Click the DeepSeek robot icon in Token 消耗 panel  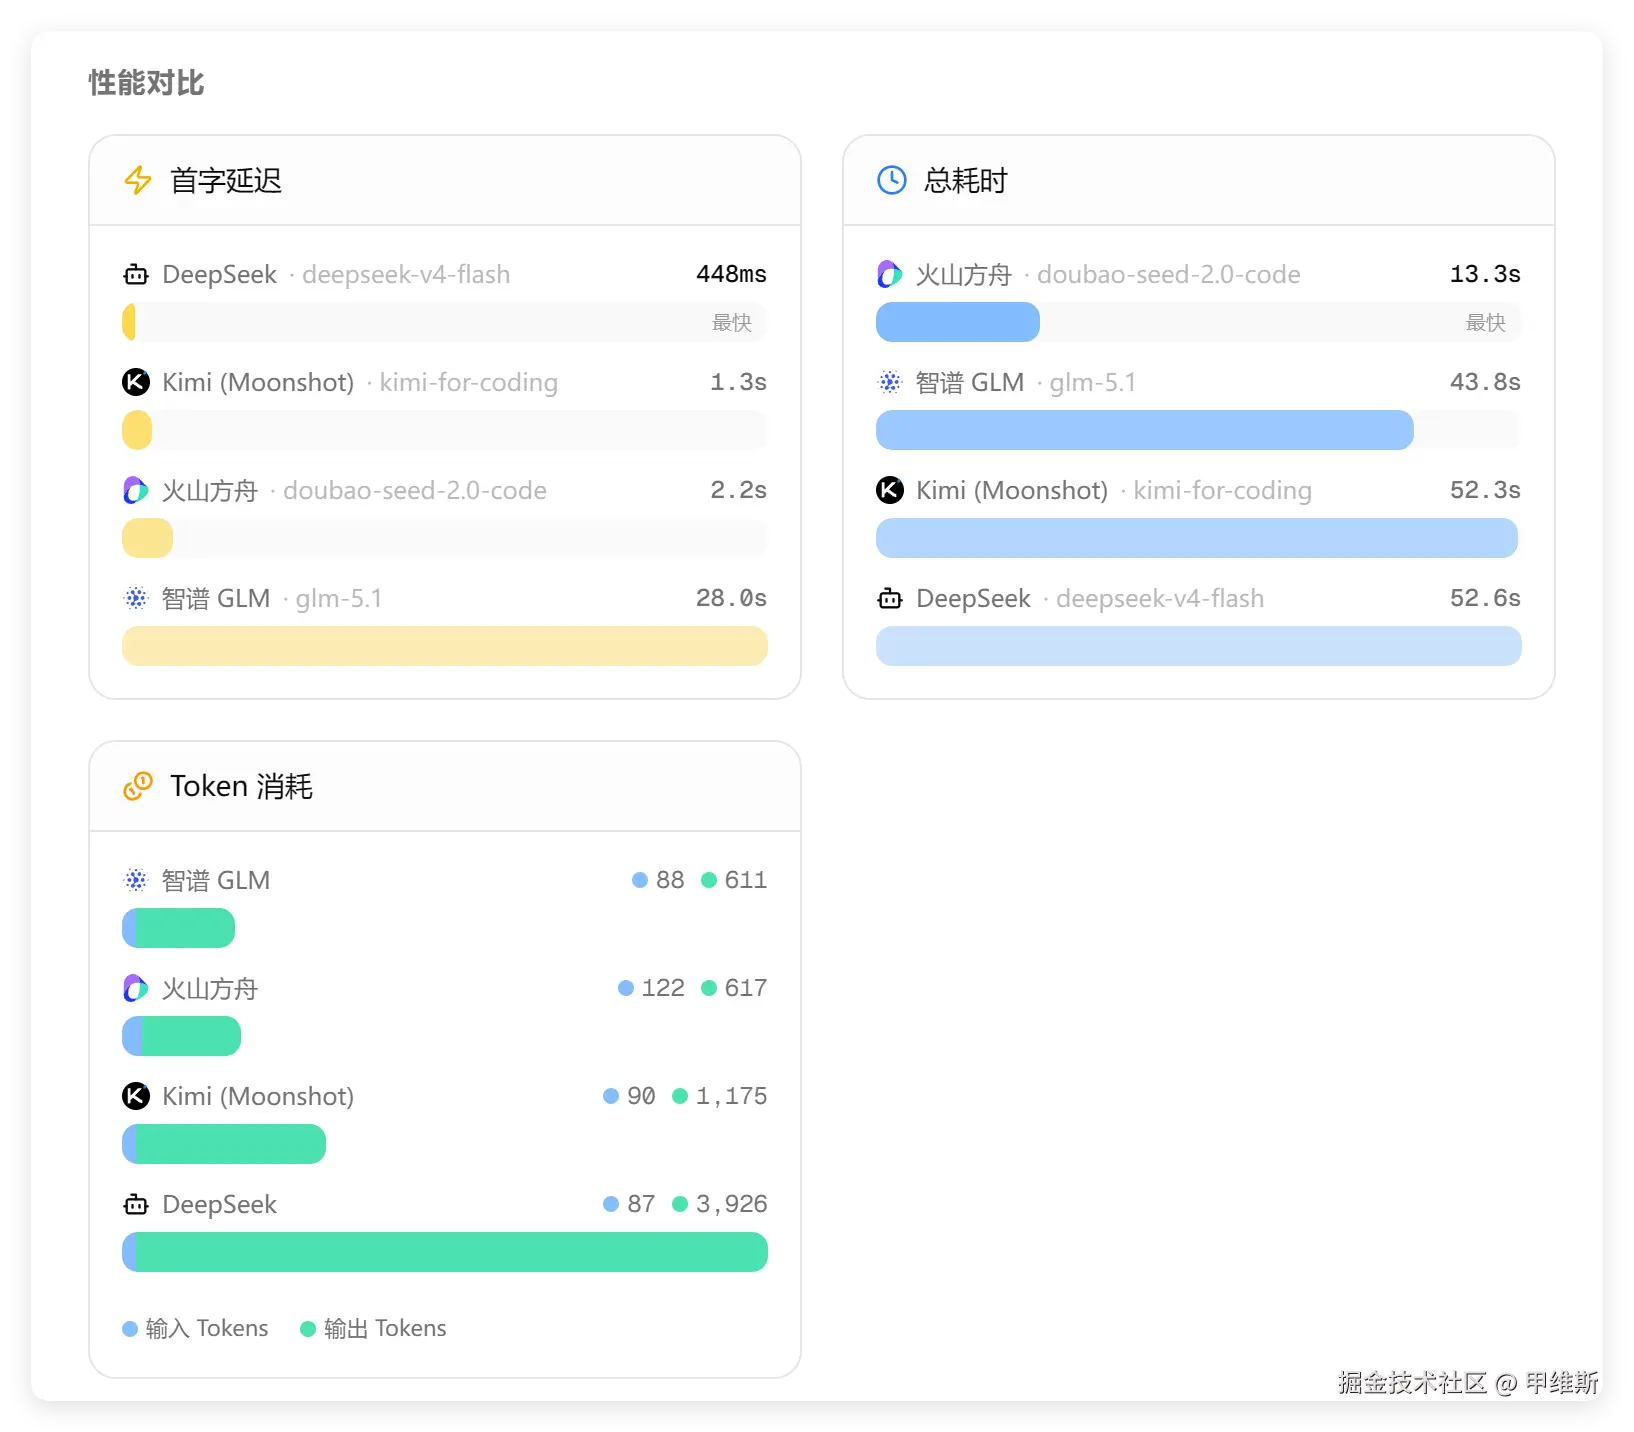tap(136, 1205)
